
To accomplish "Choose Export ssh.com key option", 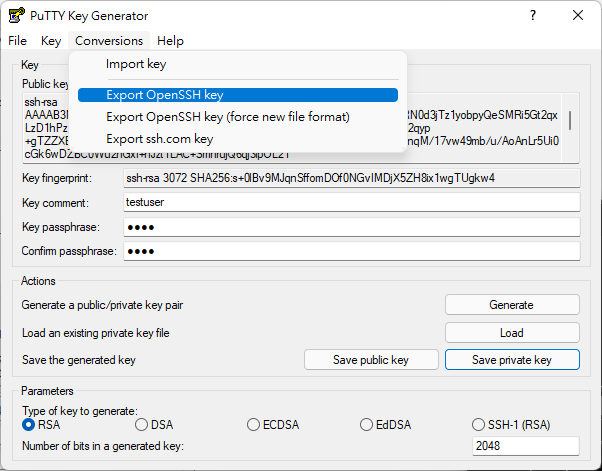I will tap(159, 139).
